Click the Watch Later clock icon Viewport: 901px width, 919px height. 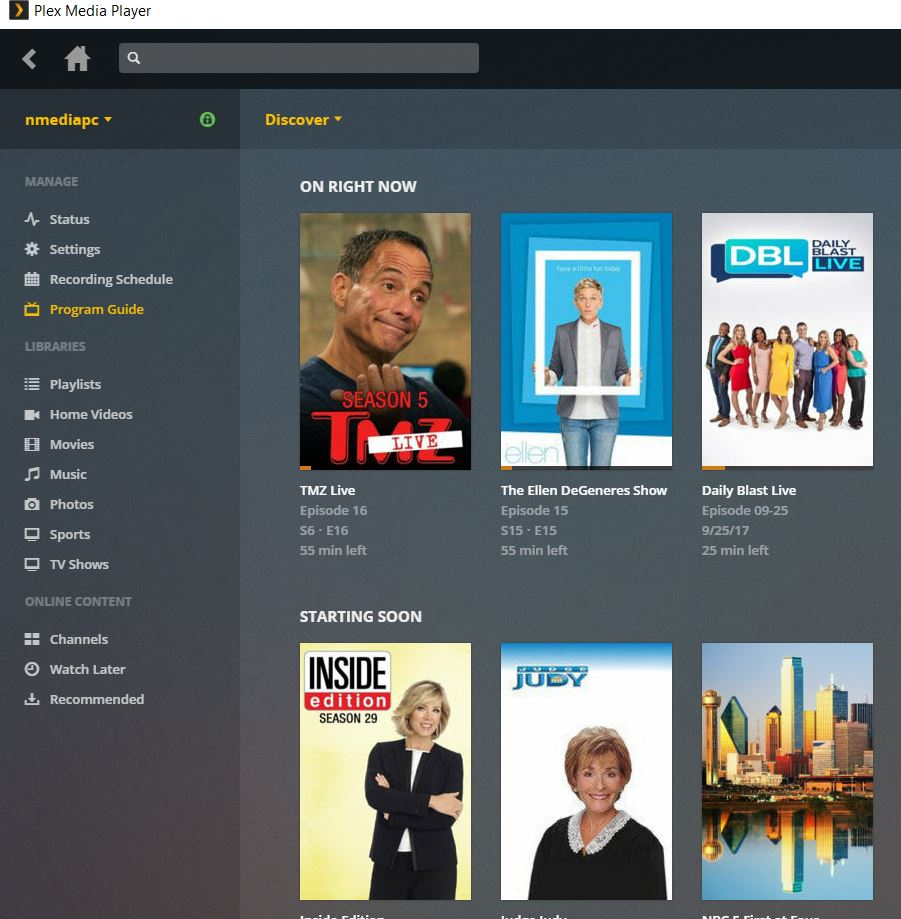pos(32,669)
